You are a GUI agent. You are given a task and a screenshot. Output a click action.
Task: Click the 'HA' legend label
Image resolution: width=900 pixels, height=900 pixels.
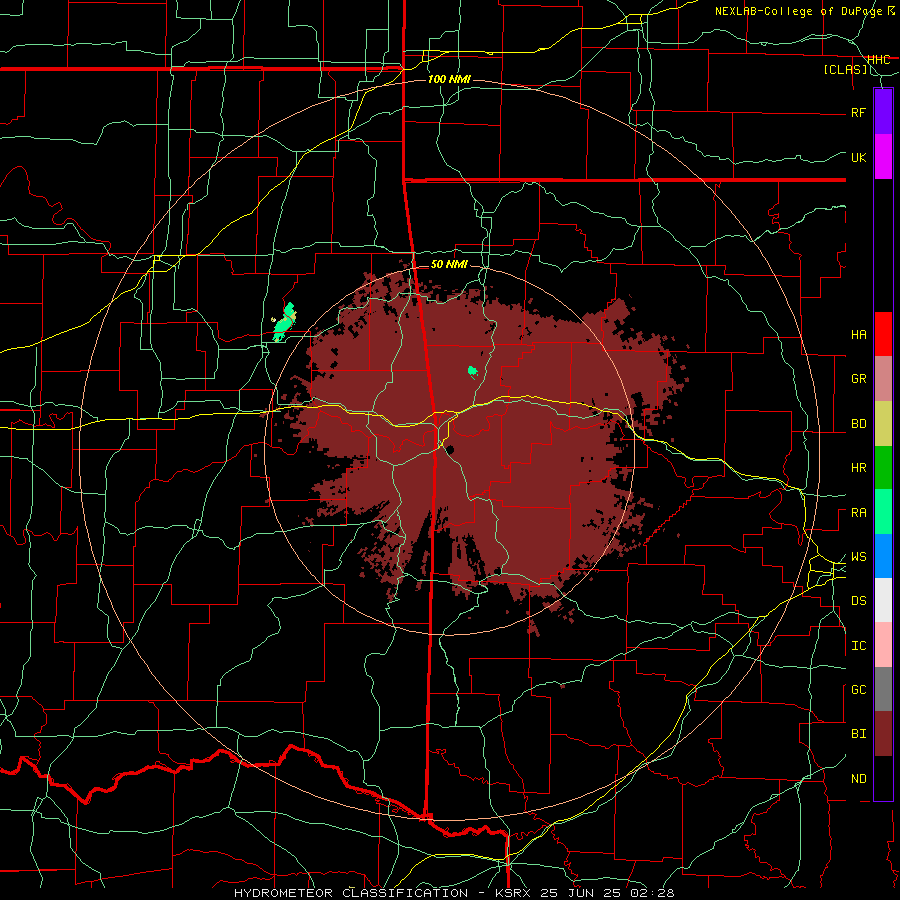pyautogui.click(x=859, y=335)
